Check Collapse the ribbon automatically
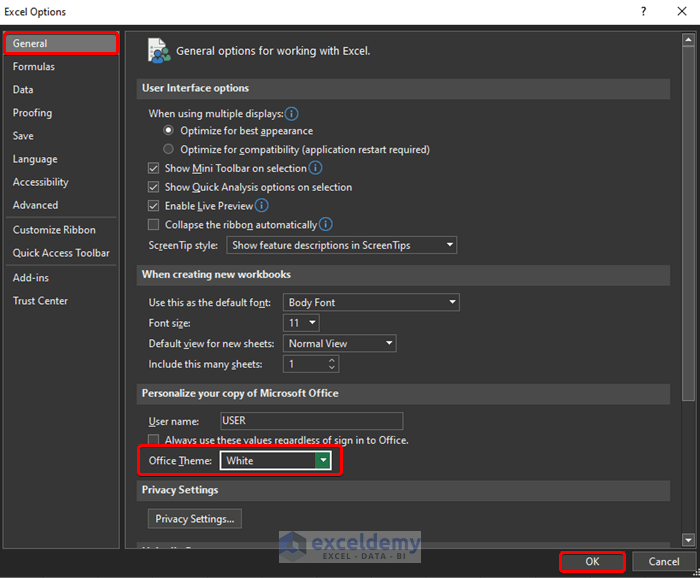This screenshot has width=700, height=578. tap(154, 224)
